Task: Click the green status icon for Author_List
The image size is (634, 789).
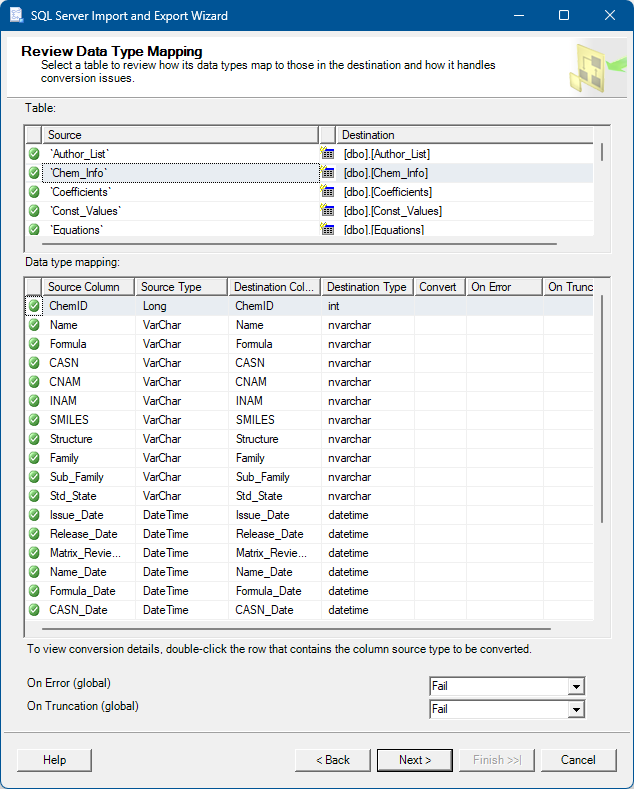Action: point(34,154)
